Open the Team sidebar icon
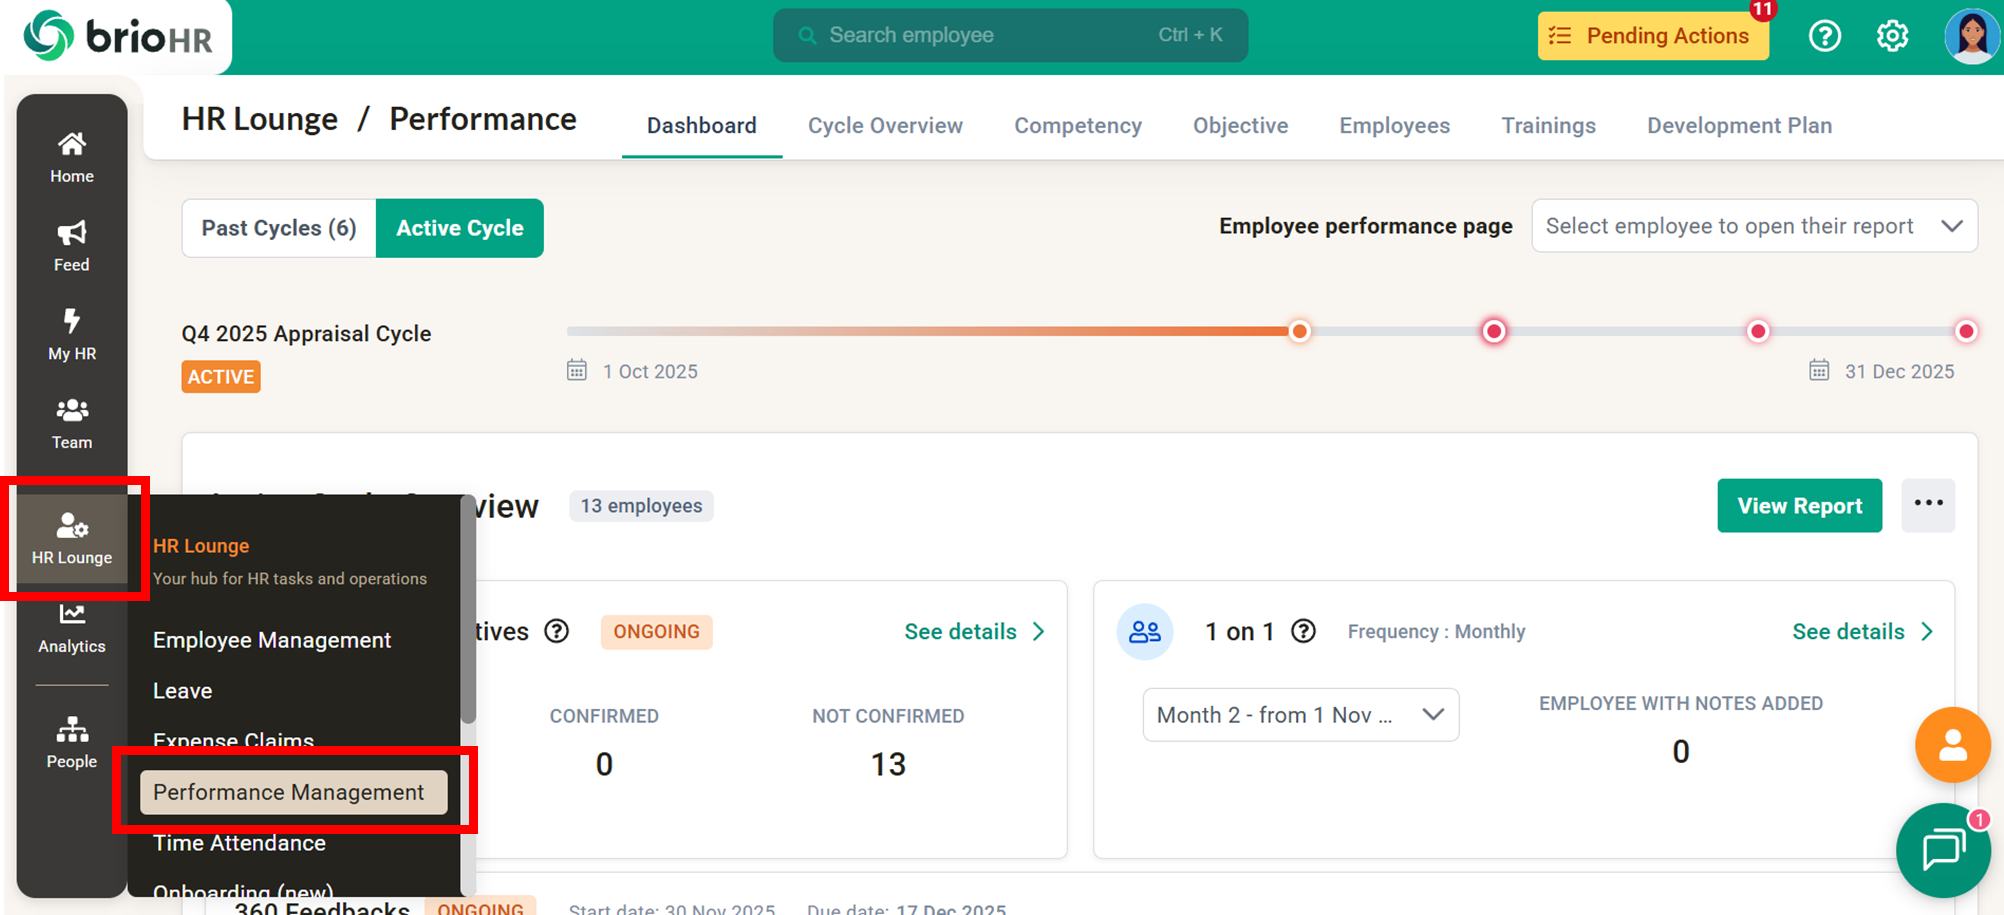Viewport: 2004px width, 915px height. 71,423
